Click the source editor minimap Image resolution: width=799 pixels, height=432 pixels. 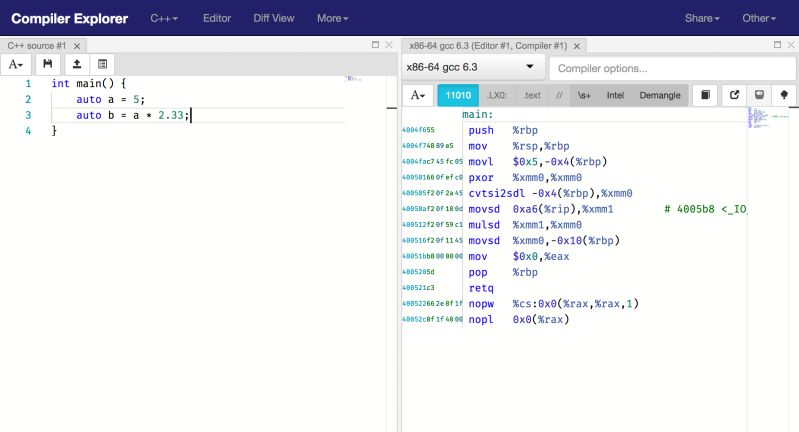click(x=353, y=78)
